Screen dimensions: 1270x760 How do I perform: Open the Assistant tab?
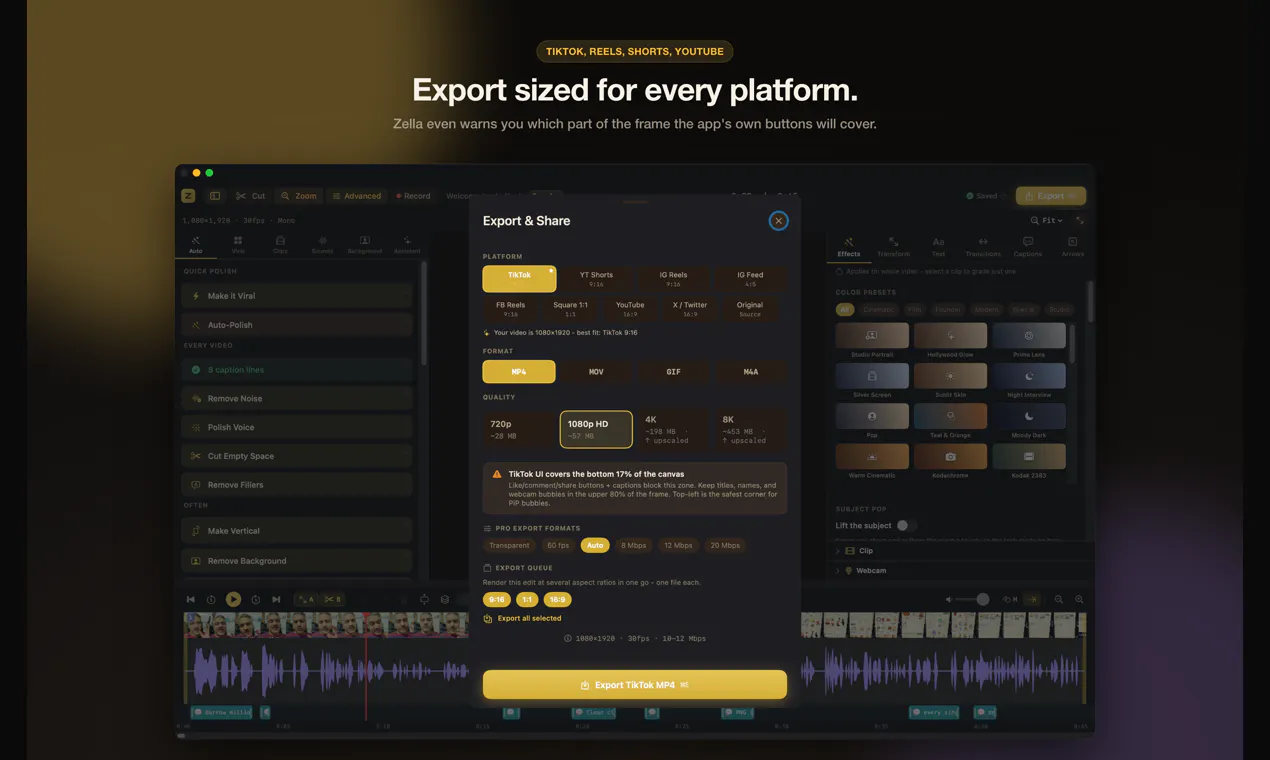pos(407,245)
